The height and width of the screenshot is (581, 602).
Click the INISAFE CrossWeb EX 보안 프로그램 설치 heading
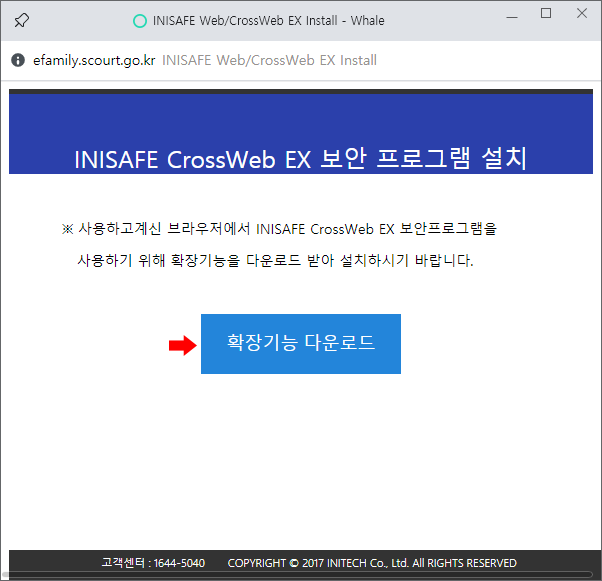coord(301,159)
